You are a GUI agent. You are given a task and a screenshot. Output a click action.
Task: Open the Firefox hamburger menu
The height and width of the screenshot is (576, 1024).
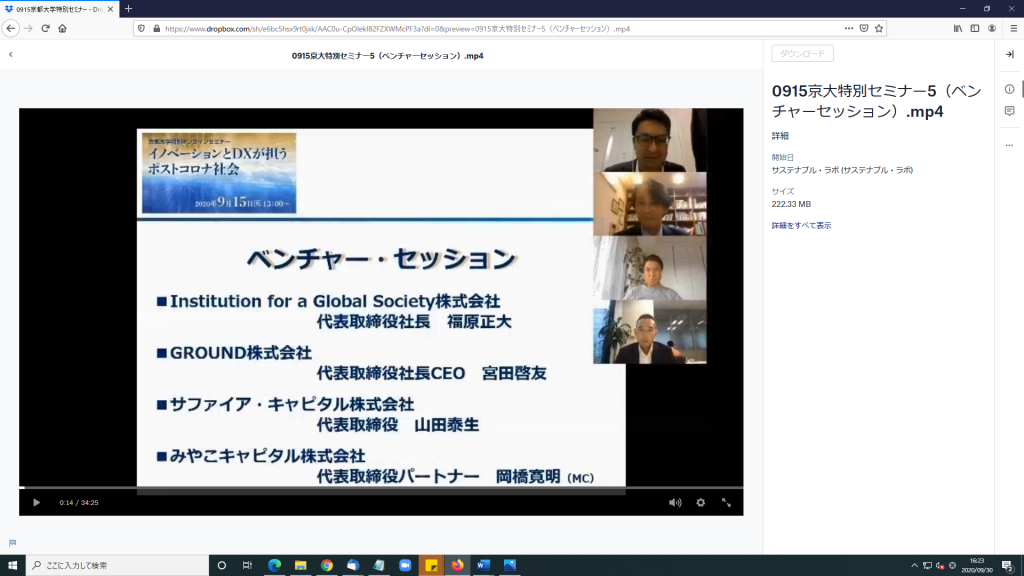coord(1014,28)
